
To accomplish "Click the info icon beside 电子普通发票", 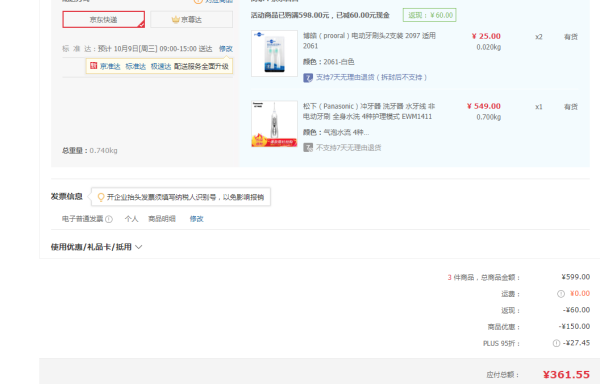I will [x=109, y=219].
